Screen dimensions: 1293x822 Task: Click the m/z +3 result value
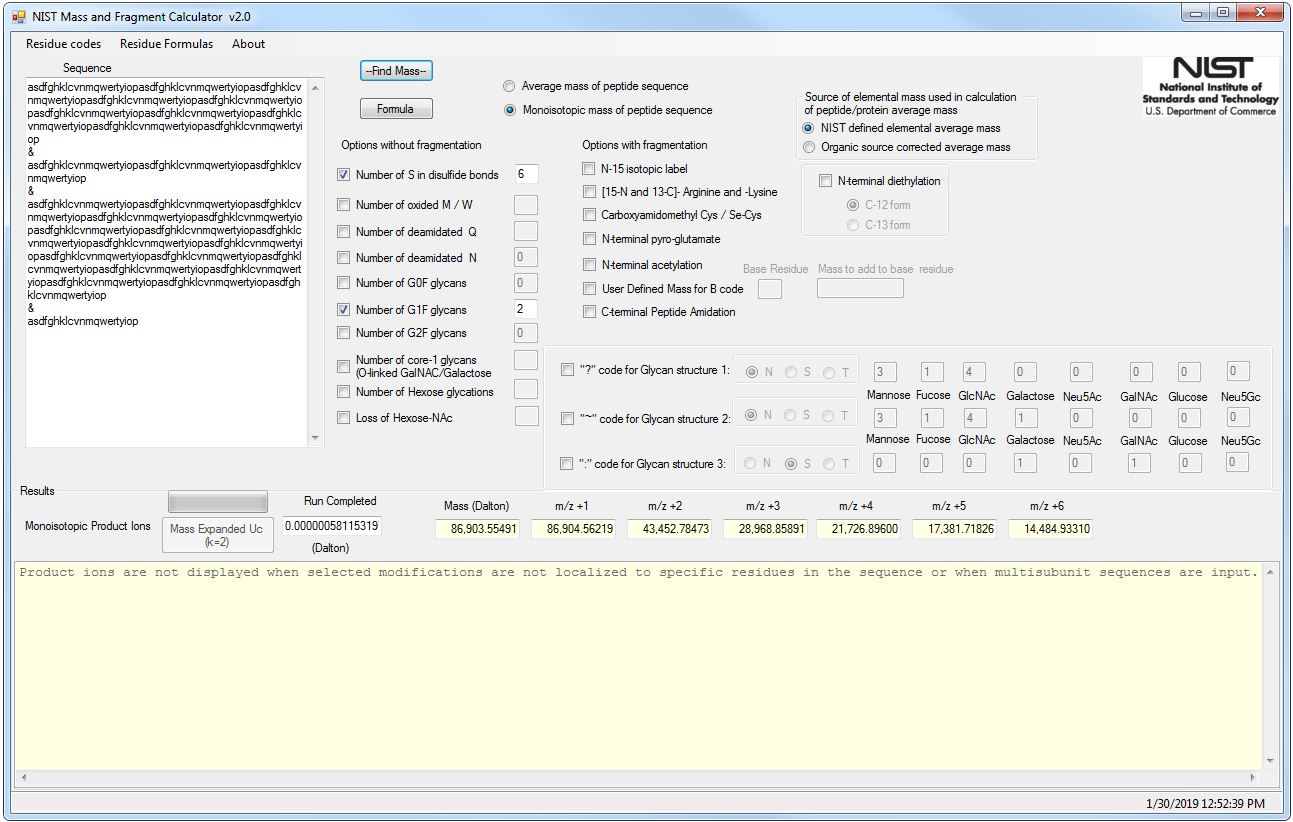pos(765,528)
